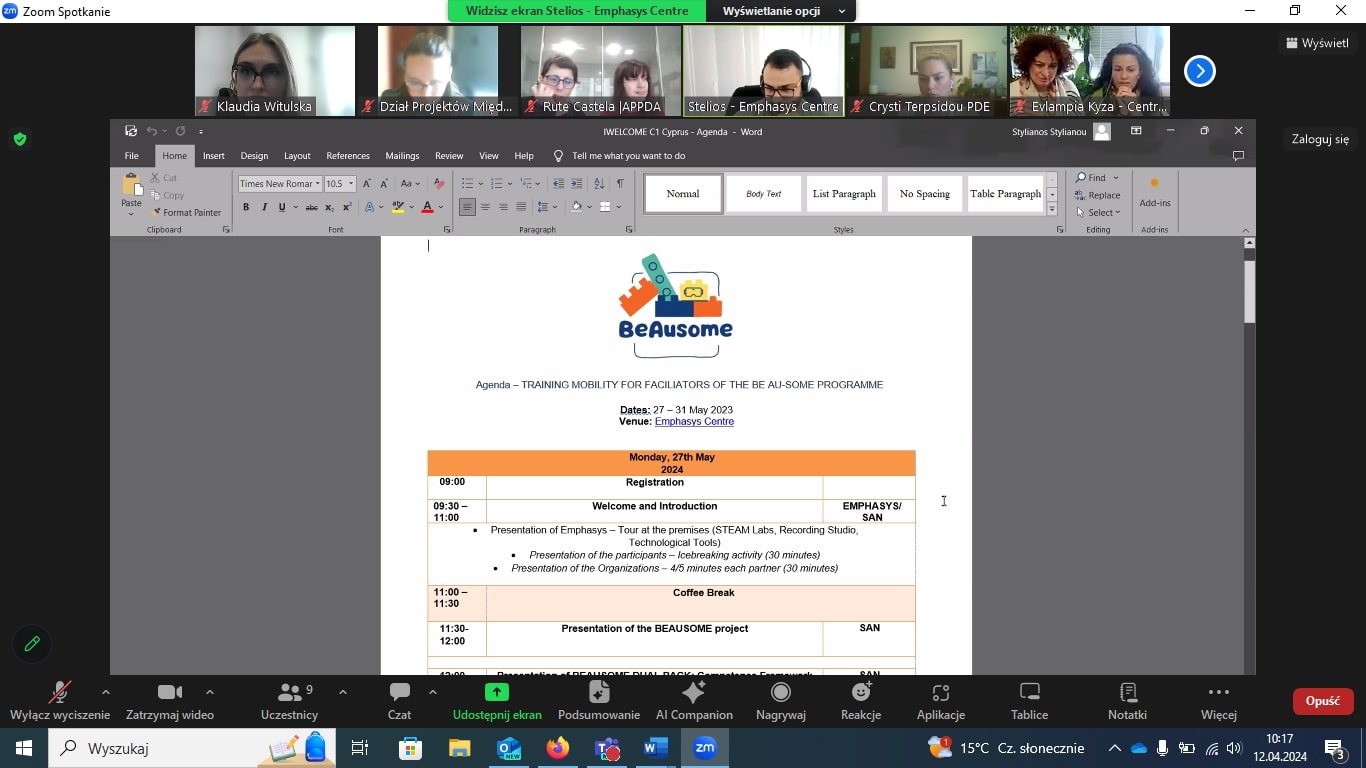Open Microsoft Teams from the taskbar
The image size is (1366, 768).
[606, 748]
